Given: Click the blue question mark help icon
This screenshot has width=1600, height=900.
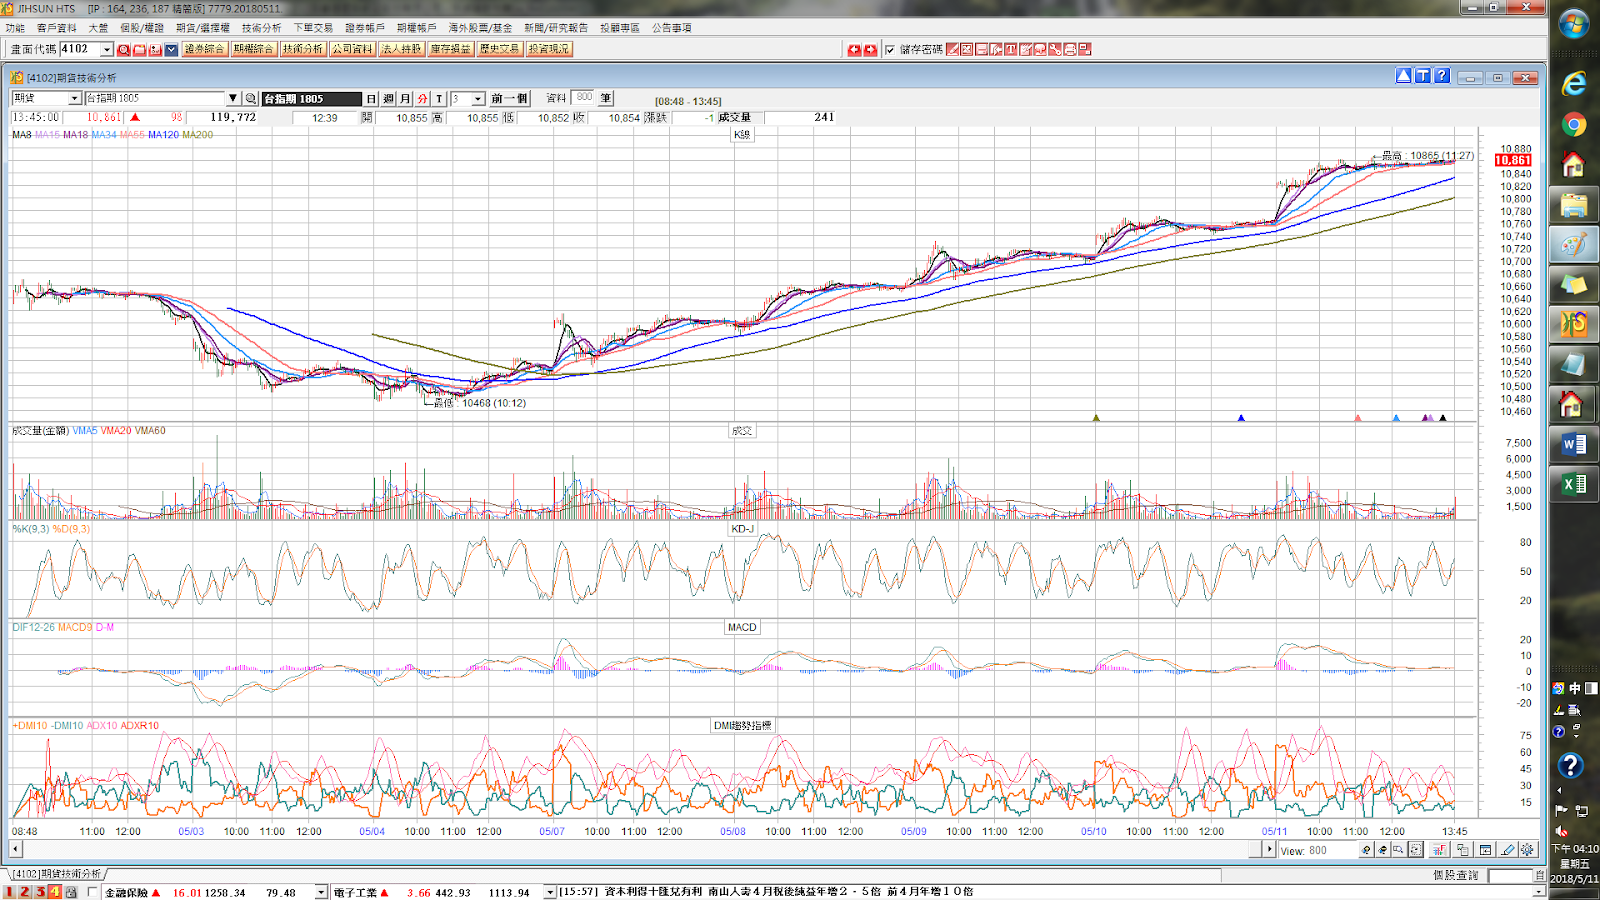Looking at the screenshot, I should point(1442,76).
